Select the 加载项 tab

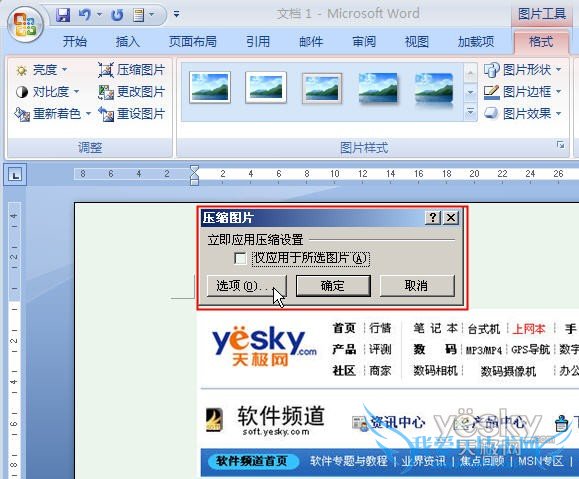tap(476, 41)
